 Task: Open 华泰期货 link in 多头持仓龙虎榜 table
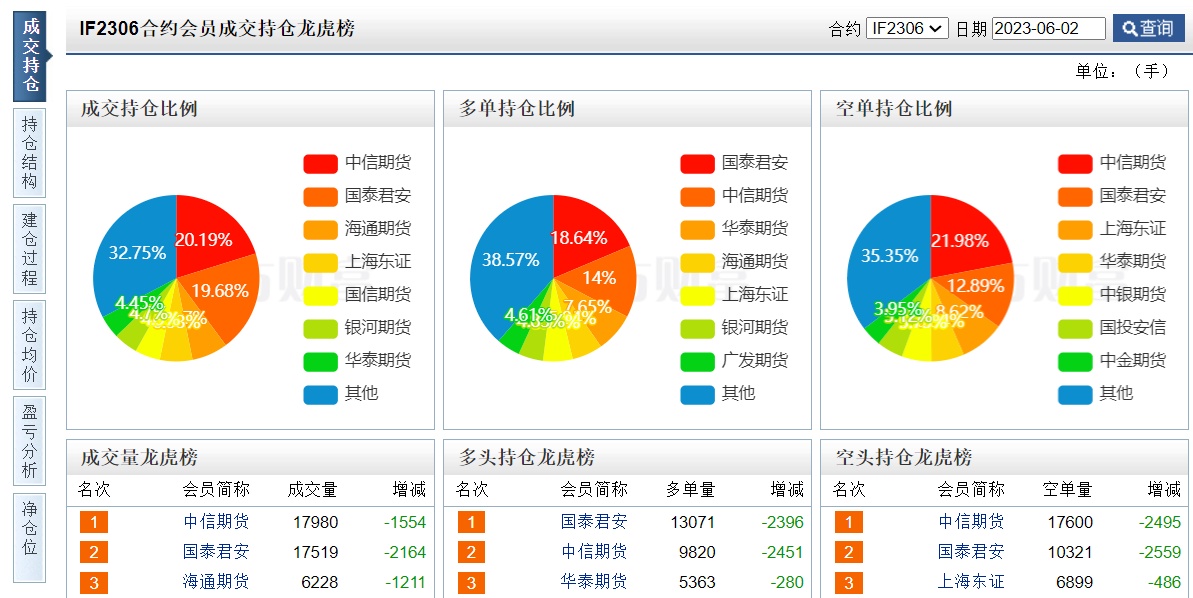tap(594, 582)
